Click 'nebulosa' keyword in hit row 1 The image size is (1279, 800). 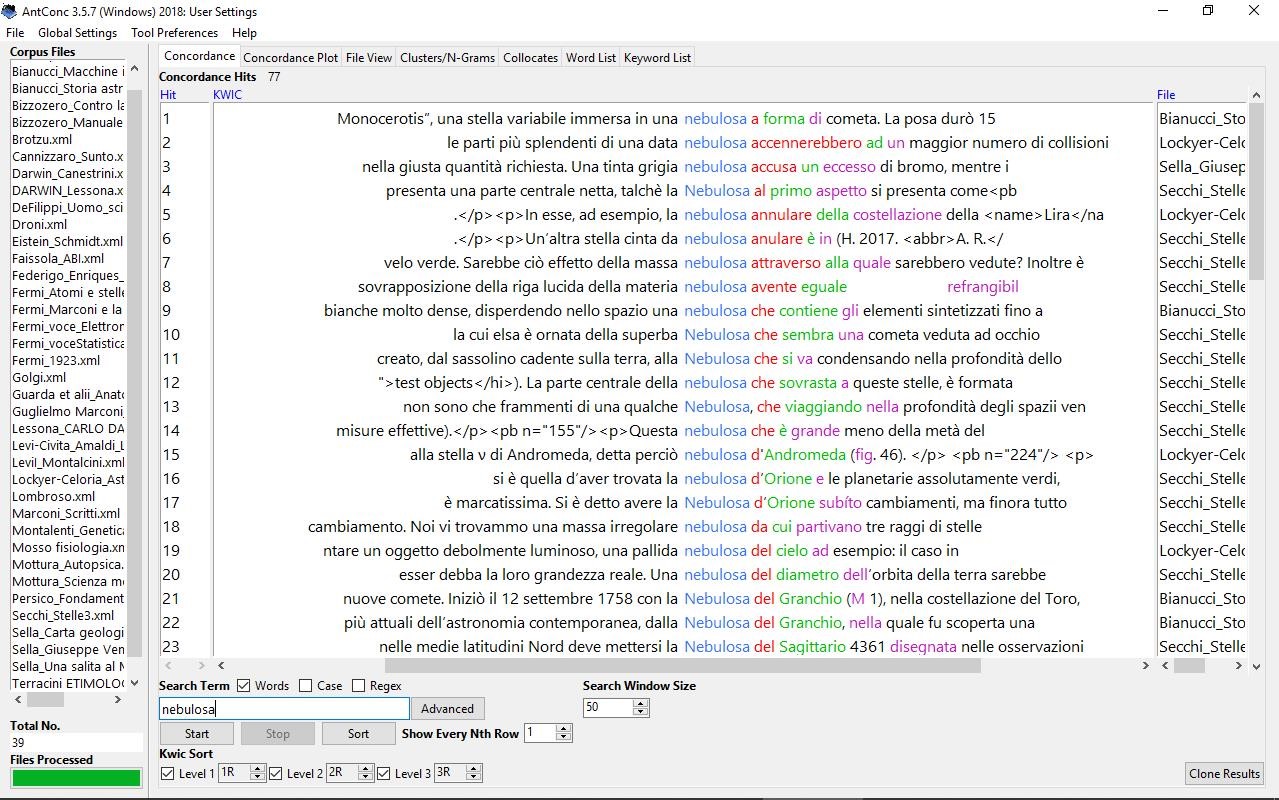(x=715, y=119)
